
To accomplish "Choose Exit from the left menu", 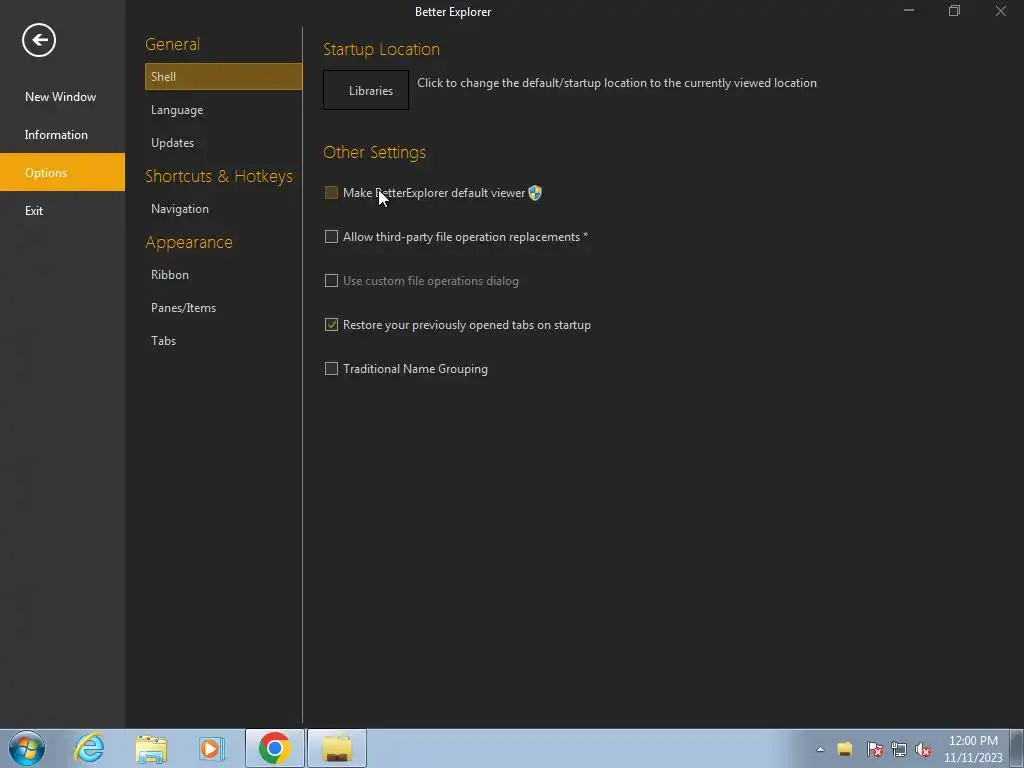I will coord(62,210).
